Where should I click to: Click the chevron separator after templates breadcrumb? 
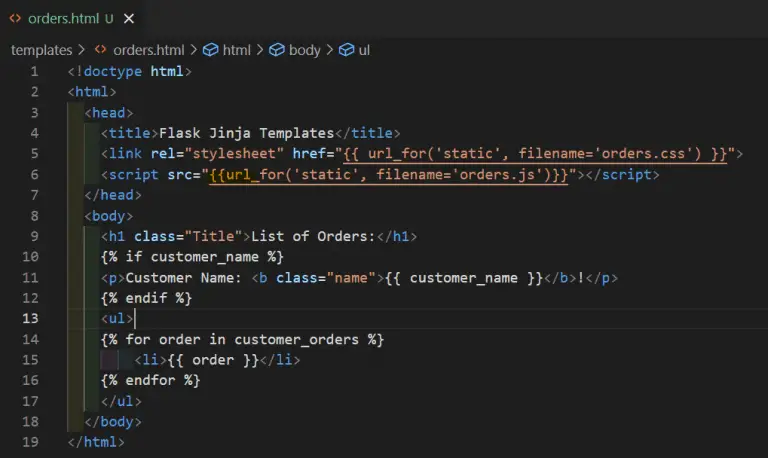pyautogui.click(x=82, y=50)
